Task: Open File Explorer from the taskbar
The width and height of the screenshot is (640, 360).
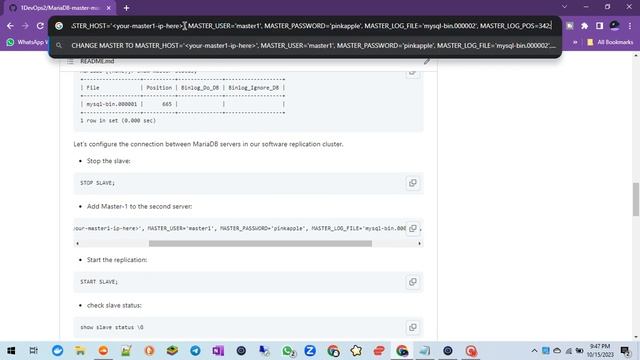Action: [80, 351]
